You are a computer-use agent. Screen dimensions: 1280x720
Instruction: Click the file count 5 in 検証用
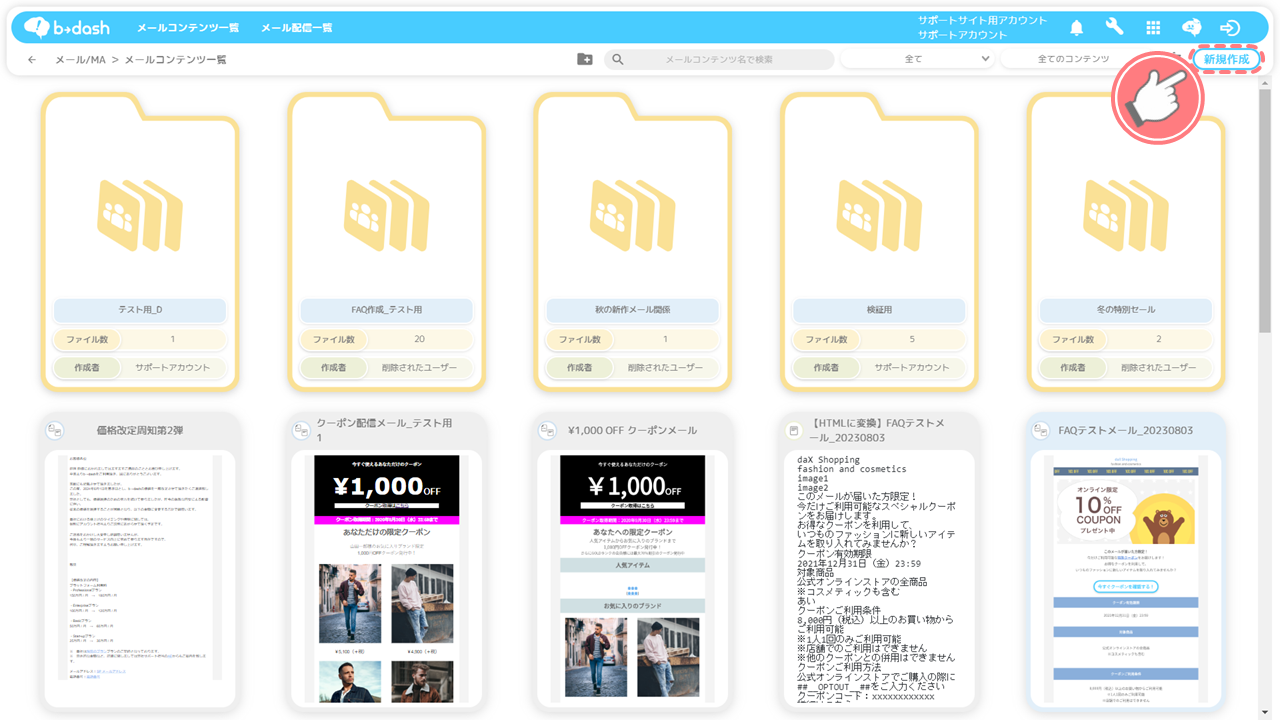pos(912,340)
